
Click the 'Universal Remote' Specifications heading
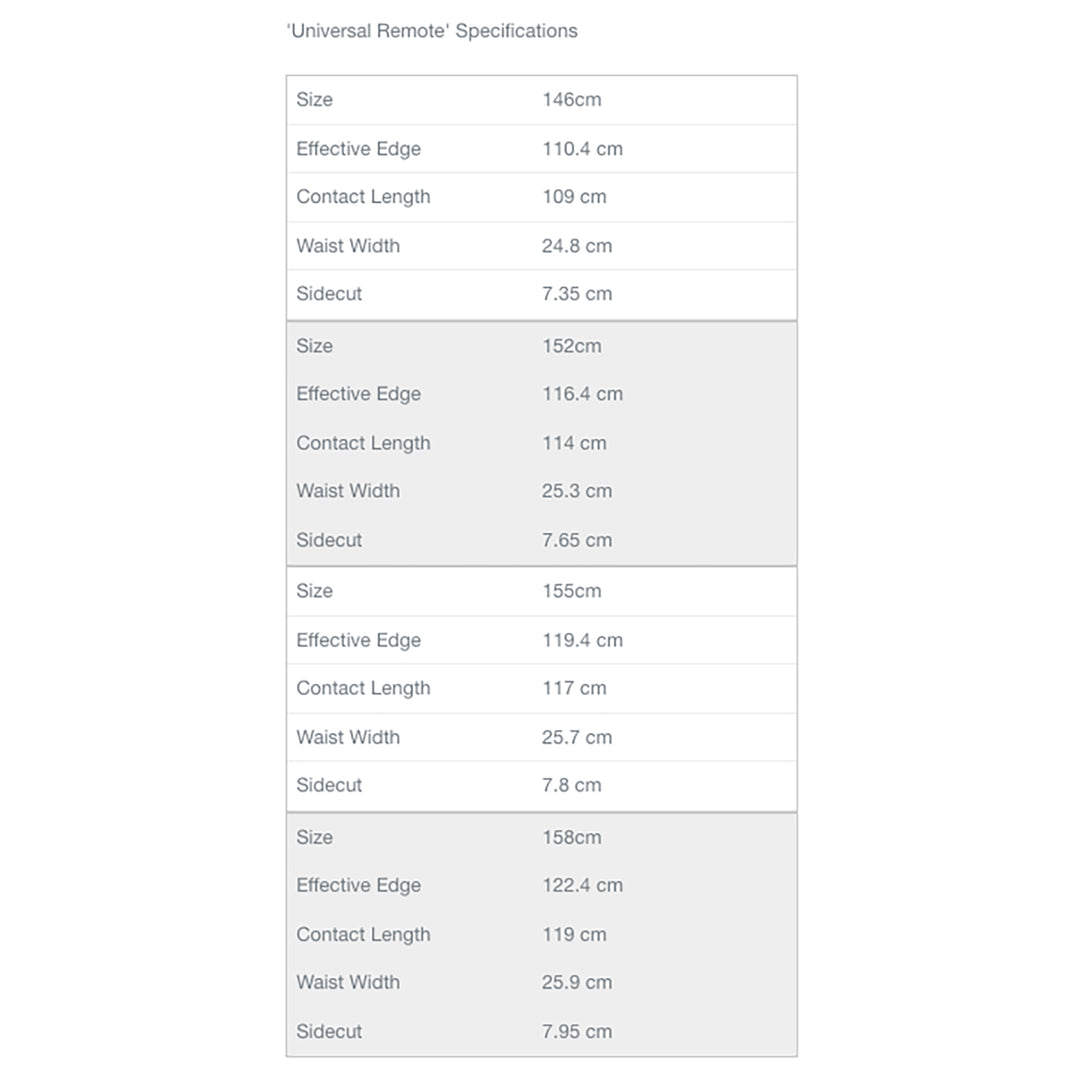(x=431, y=31)
